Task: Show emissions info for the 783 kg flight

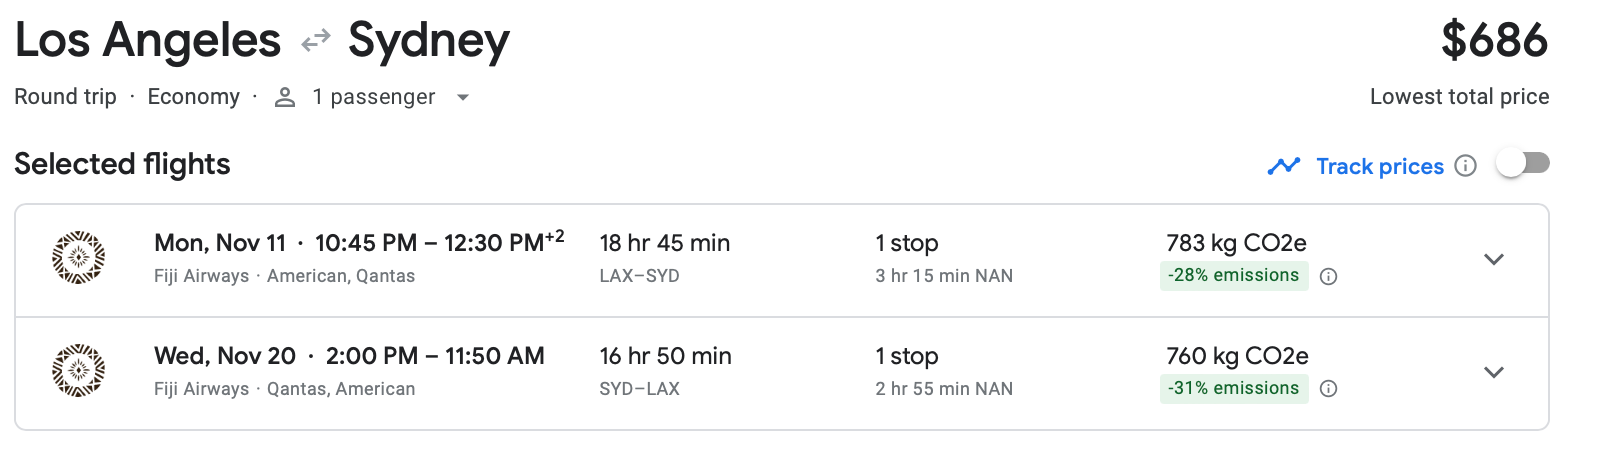Action: point(1328,277)
